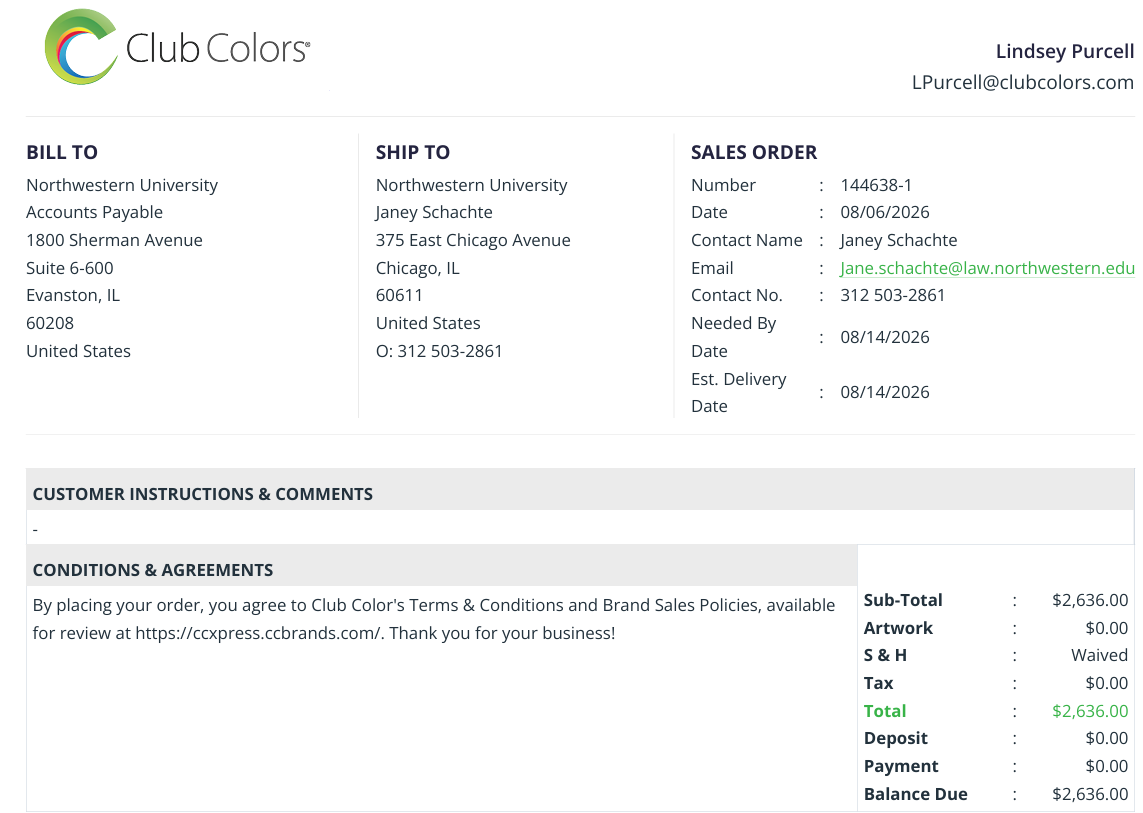Click the Sub-Total amount $2,636.00

coord(1090,600)
